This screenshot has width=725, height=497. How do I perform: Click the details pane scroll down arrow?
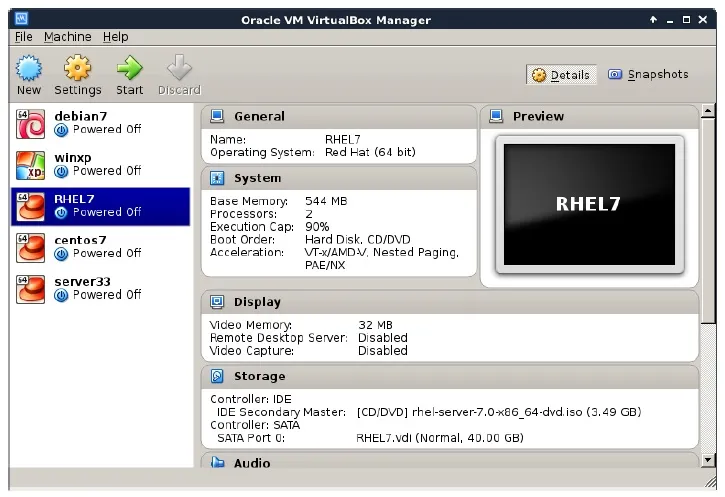707,460
